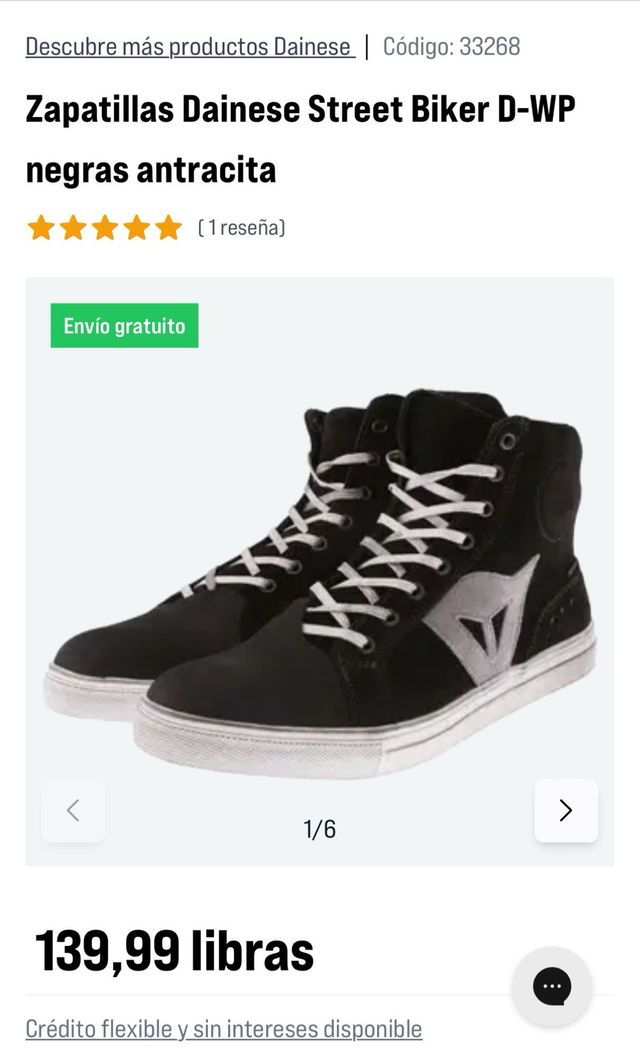
Task: Select the Código 33268 label
Action: pyautogui.click(x=450, y=45)
